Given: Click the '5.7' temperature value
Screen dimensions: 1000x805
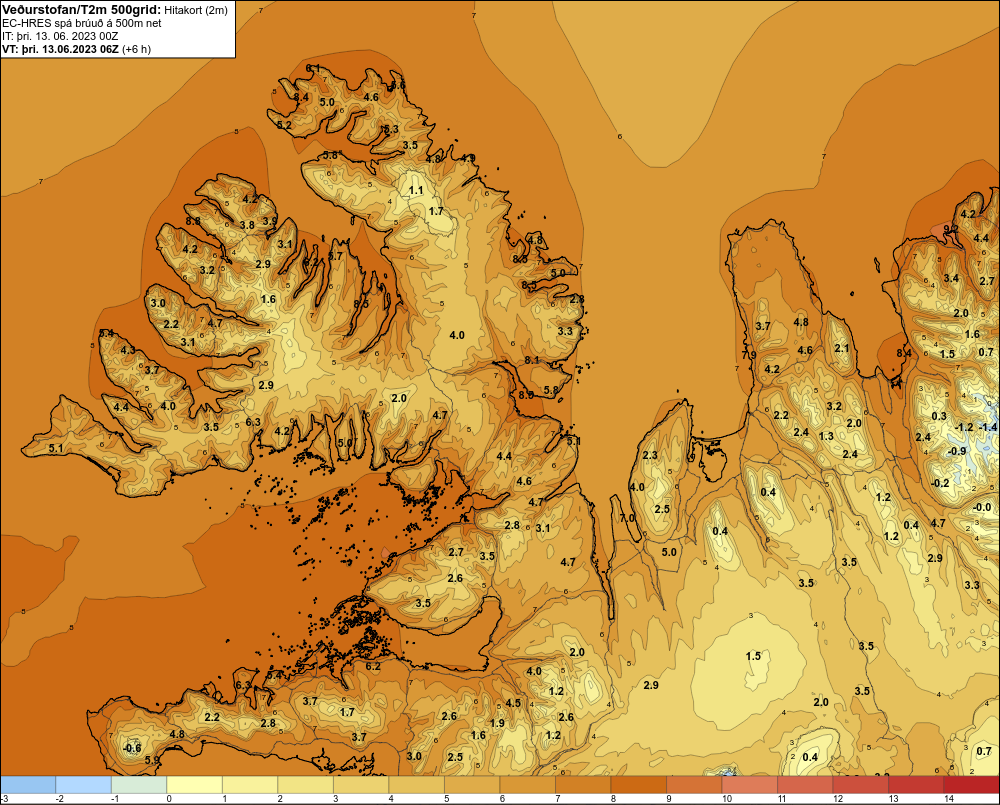Looking at the screenshot, I should (335, 256).
